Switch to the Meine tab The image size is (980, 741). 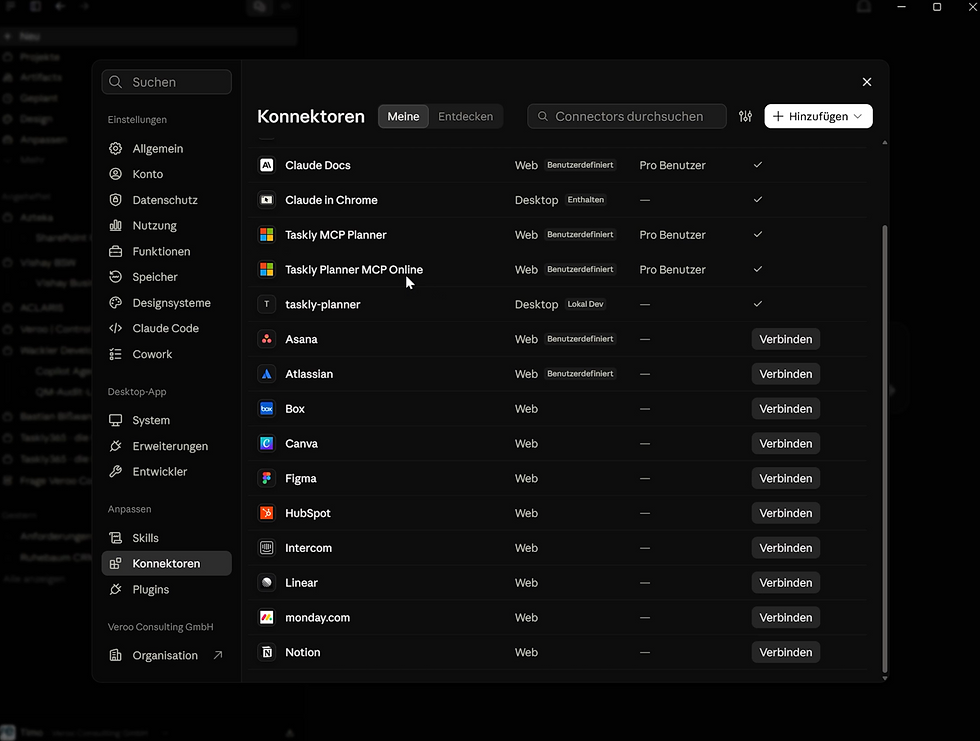pos(403,116)
